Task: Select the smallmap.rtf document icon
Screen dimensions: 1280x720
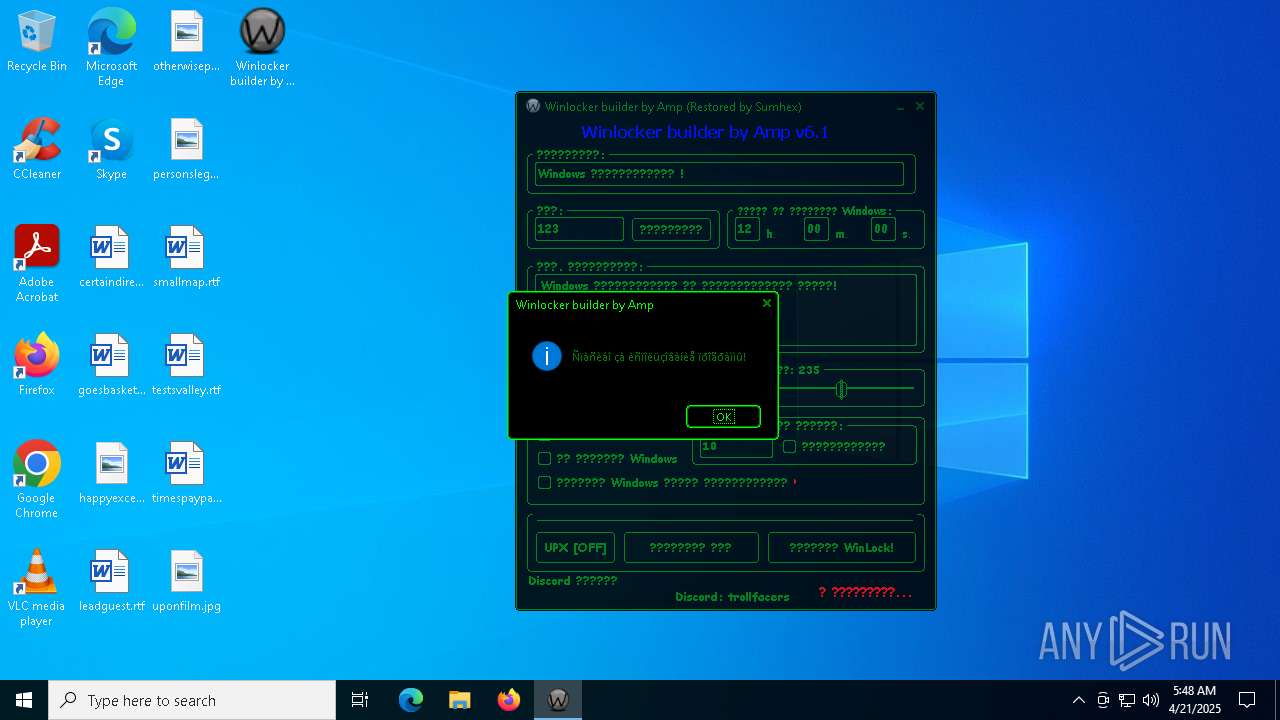Action: tap(186, 258)
